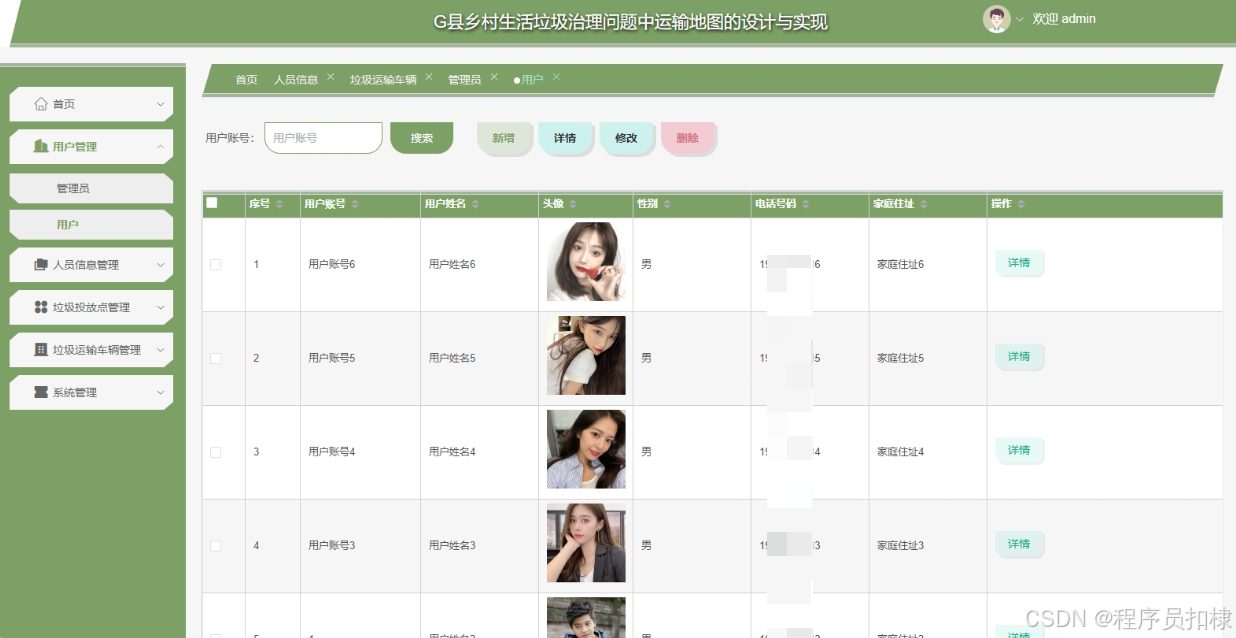Expand the 首页 sidebar menu chevron
This screenshot has height=638, width=1236.
tap(160, 104)
